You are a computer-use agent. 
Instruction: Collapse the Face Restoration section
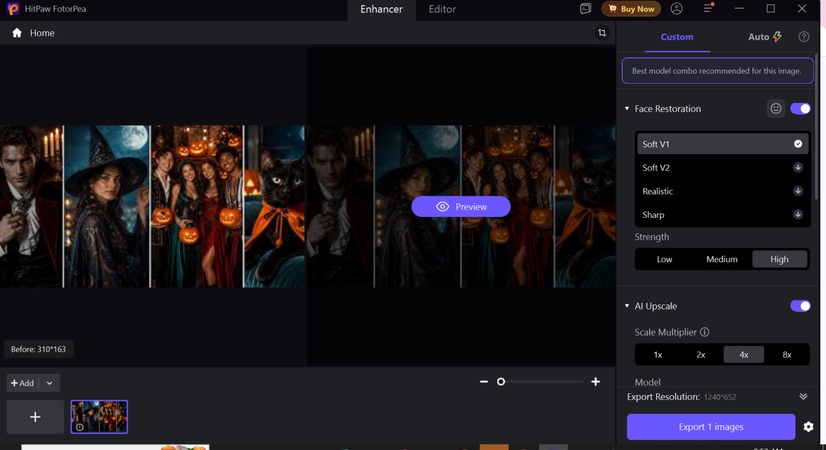627,109
